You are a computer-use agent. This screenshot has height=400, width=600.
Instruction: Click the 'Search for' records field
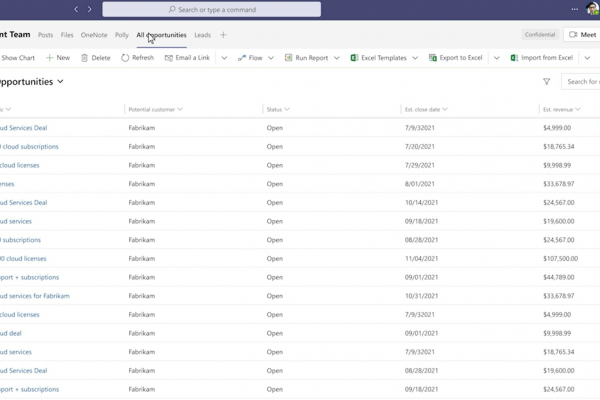coord(580,82)
